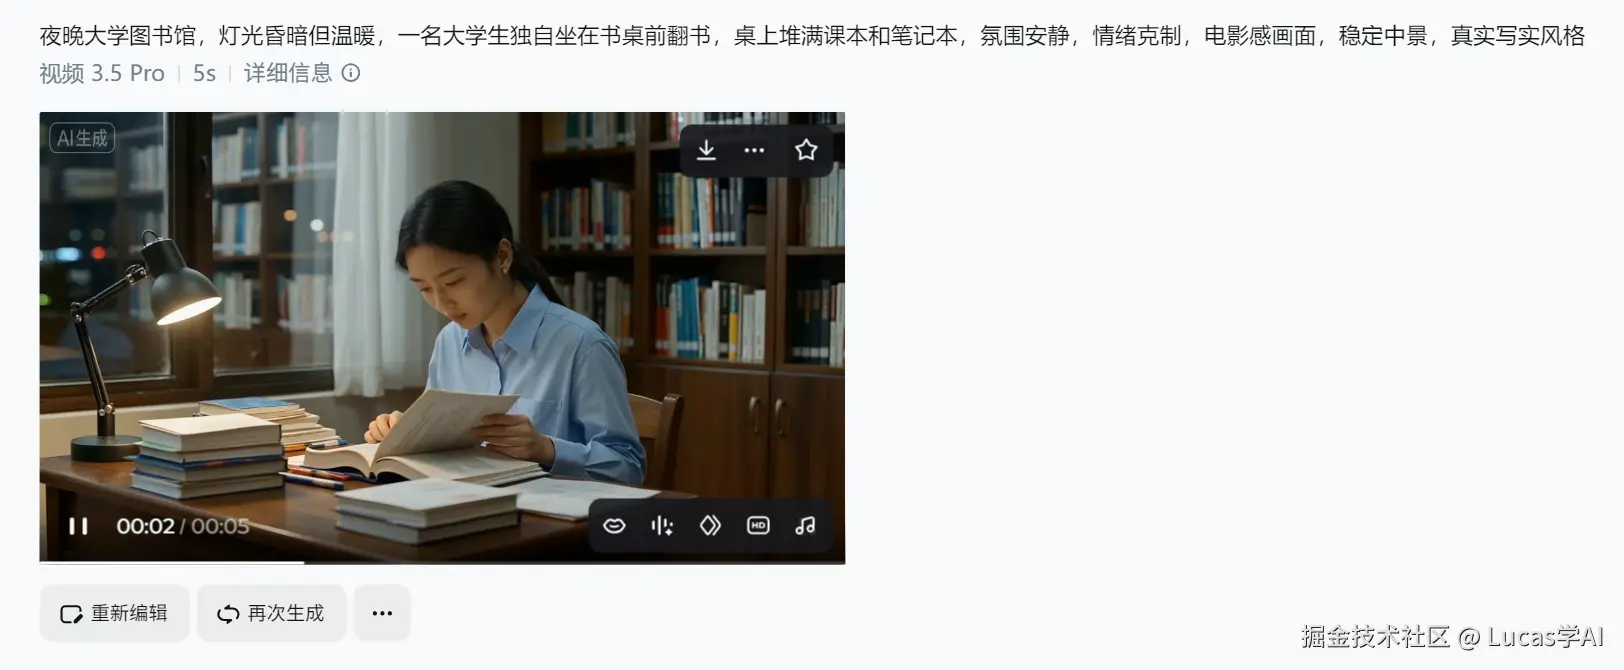Click the 重新编辑 button

(114, 613)
